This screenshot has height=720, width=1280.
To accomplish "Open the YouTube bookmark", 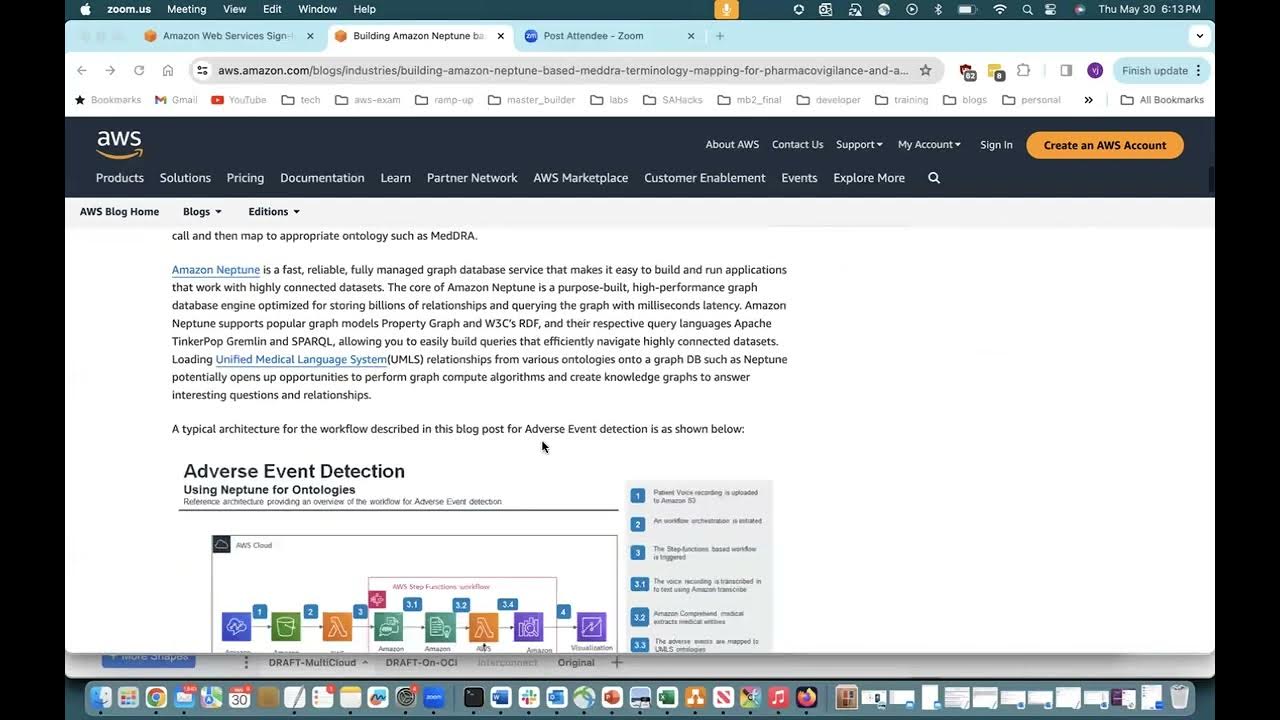I will coord(239,100).
